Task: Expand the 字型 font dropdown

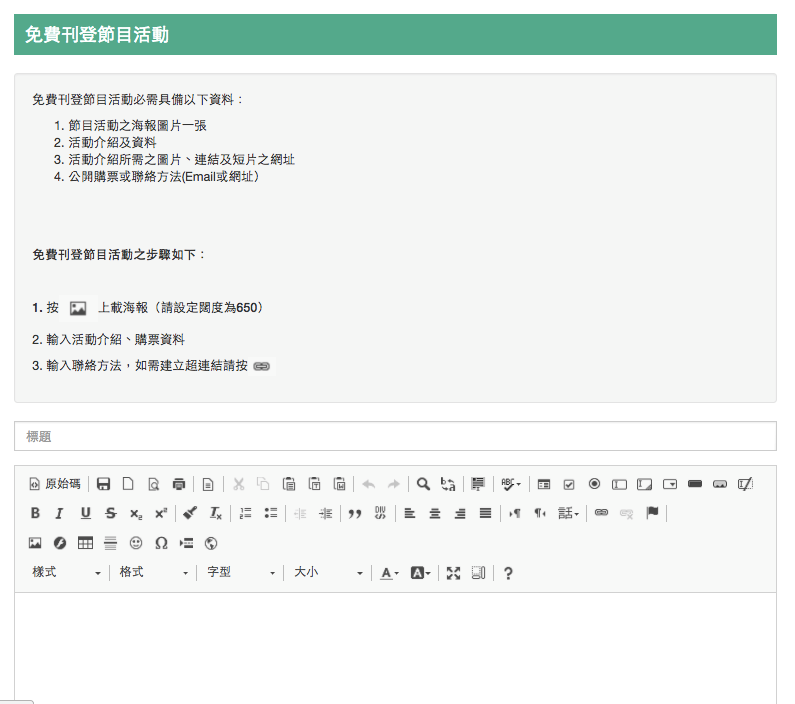Action: pyautogui.click(x=240, y=572)
